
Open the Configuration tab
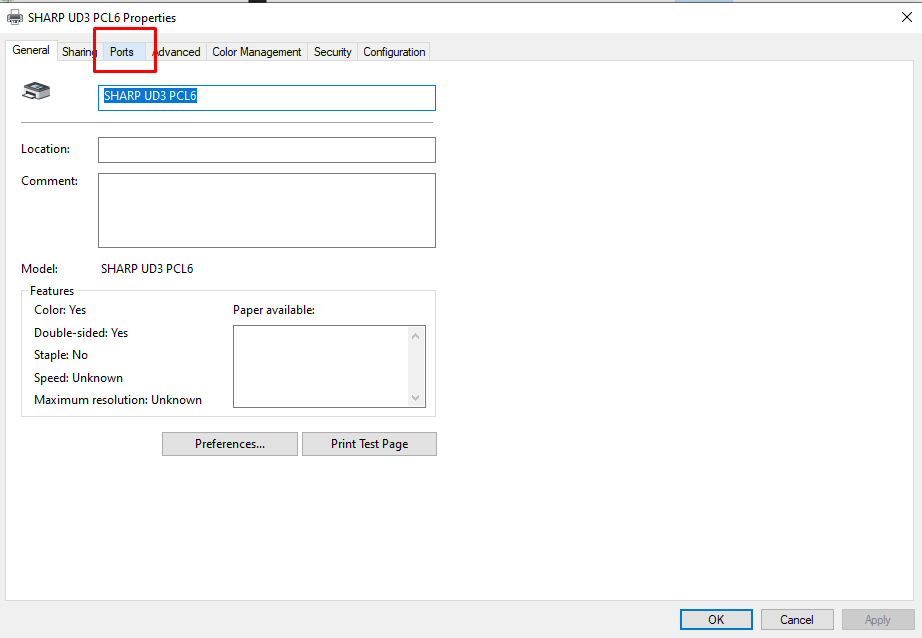click(393, 51)
